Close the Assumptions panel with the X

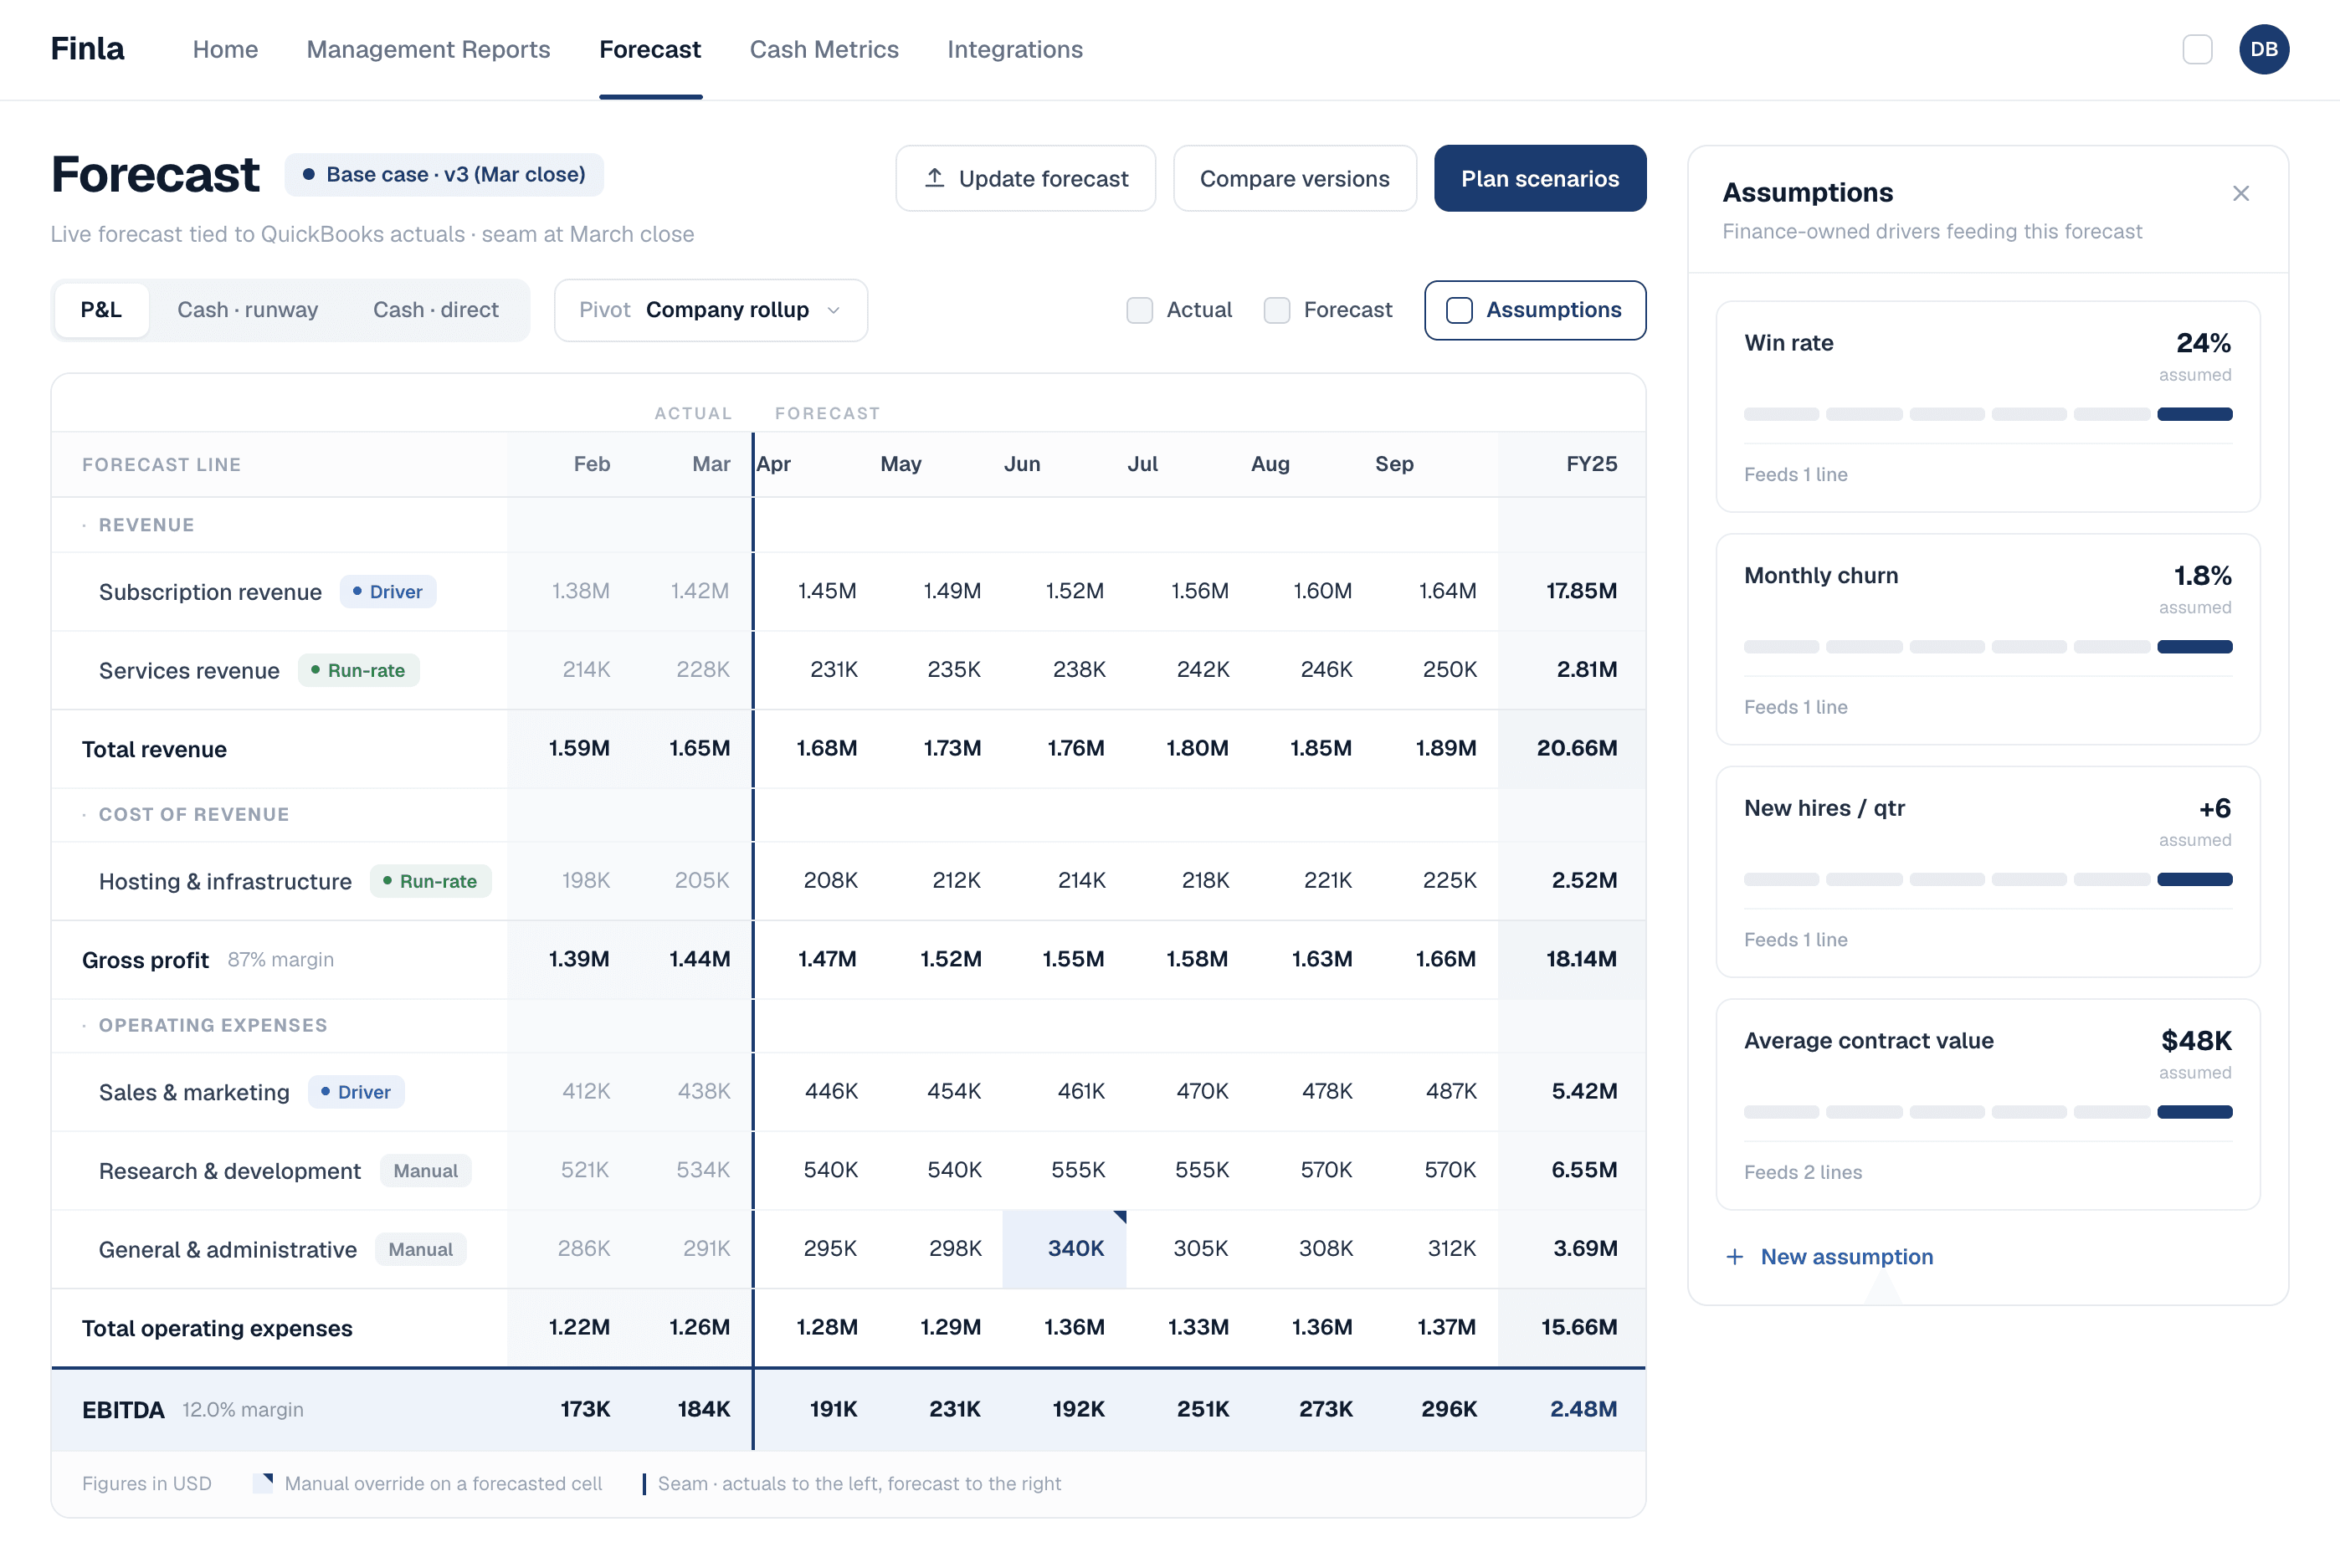(x=2241, y=193)
